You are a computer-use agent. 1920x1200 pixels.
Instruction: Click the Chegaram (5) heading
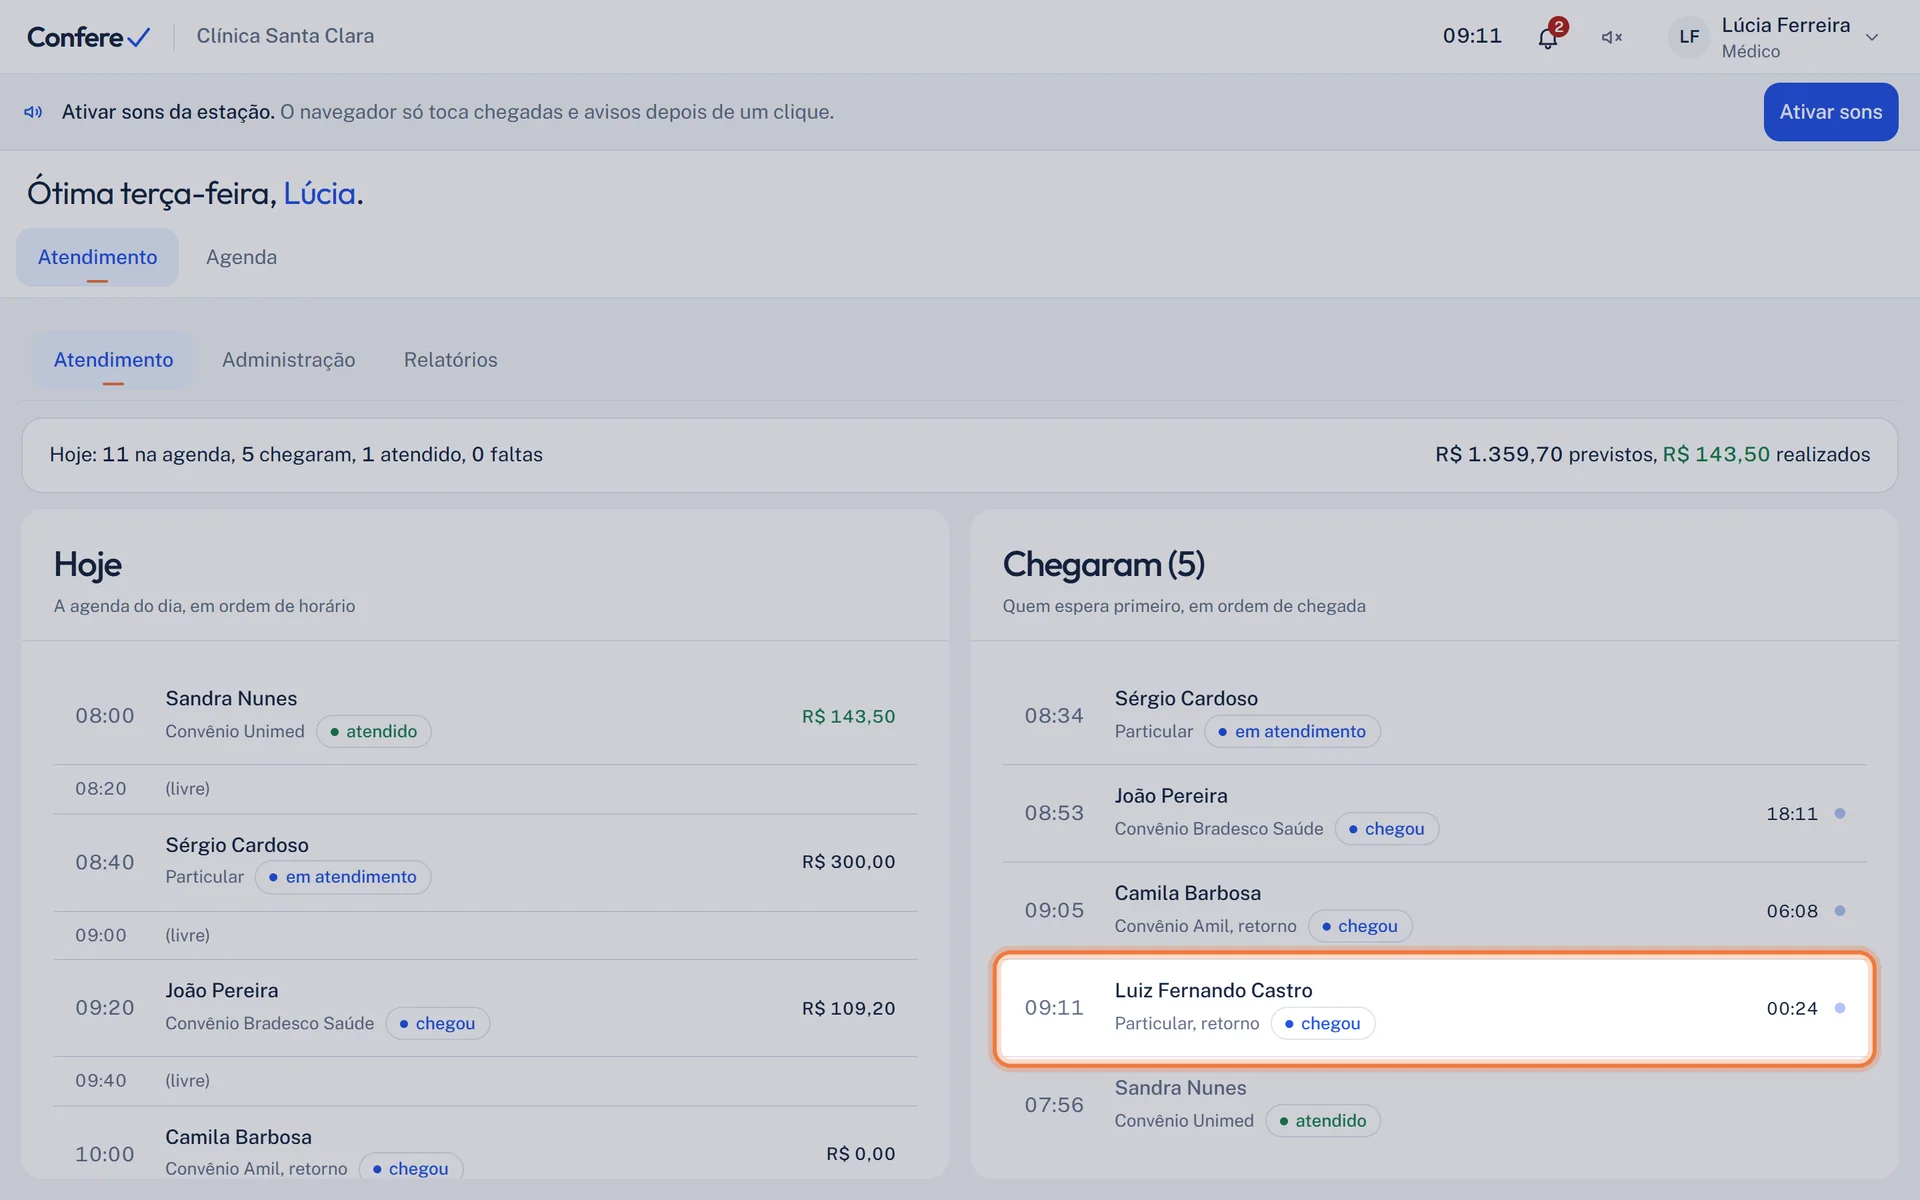coord(1104,565)
